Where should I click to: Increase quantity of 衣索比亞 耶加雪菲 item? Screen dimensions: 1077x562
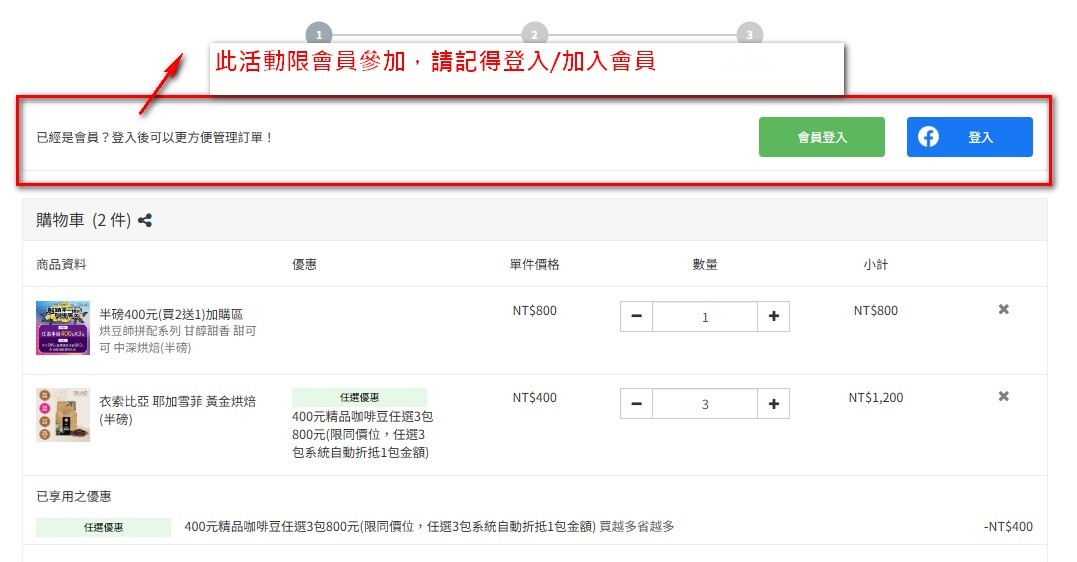click(773, 404)
